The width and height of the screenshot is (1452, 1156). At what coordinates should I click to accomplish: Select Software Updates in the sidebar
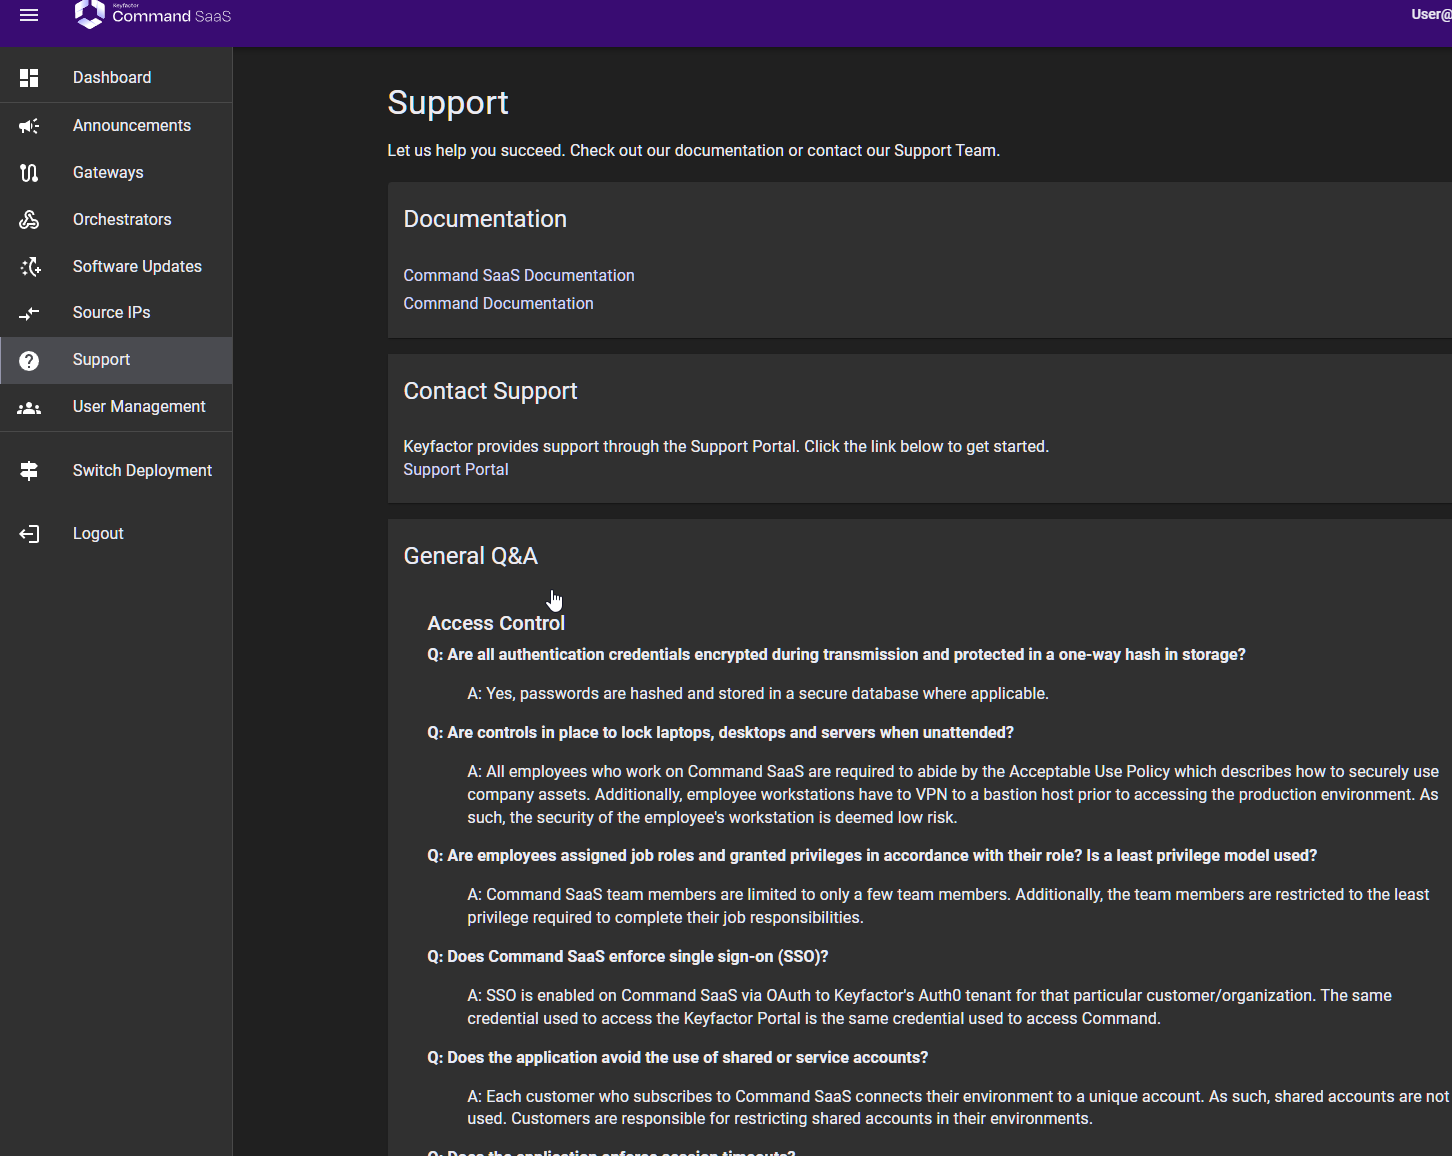click(x=137, y=267)
